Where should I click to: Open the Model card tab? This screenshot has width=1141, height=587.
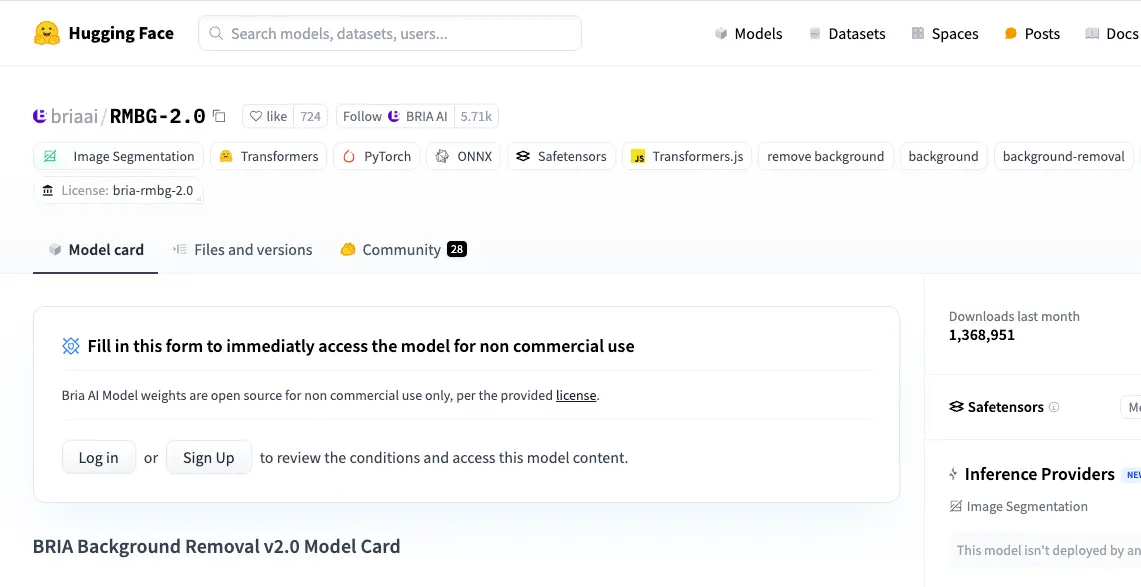[95, 250]
